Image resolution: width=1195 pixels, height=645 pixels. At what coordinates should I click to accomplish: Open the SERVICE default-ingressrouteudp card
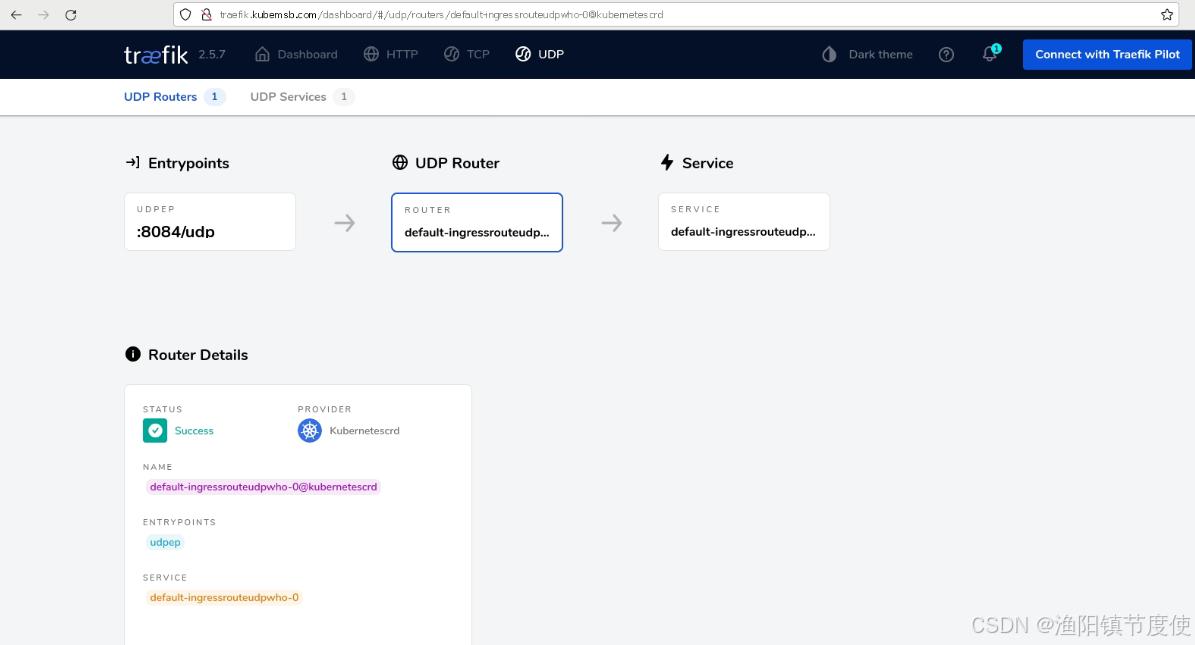tap(744, 222)
